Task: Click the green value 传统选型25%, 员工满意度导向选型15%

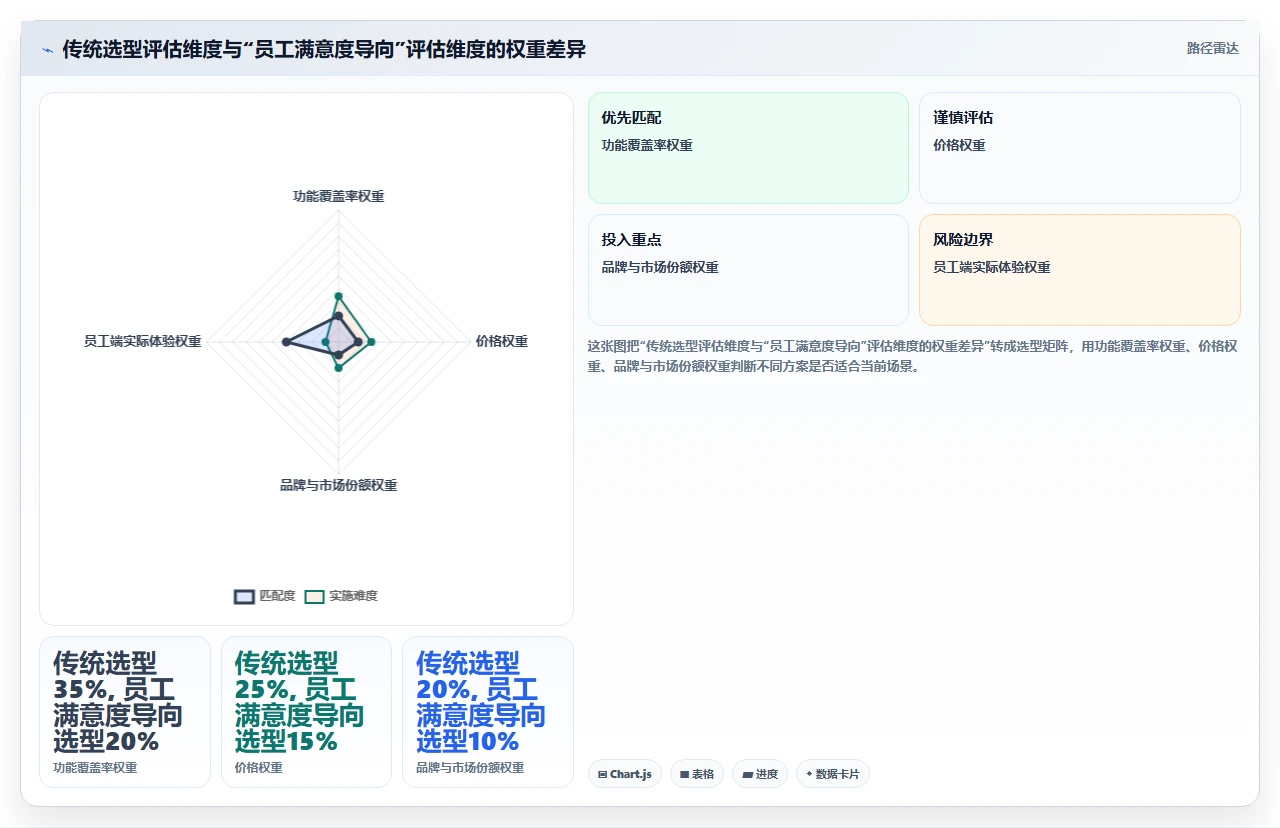Action: (299, 702)
